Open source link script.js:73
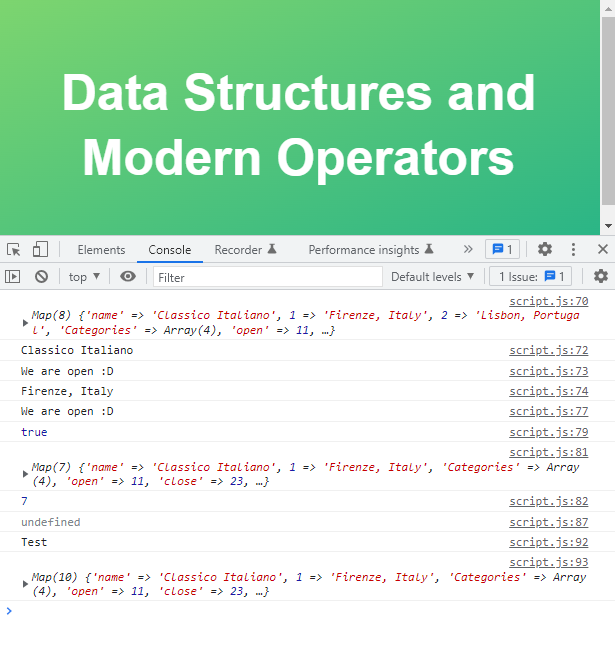Screen dimensions: 615x668 [549, 371]
